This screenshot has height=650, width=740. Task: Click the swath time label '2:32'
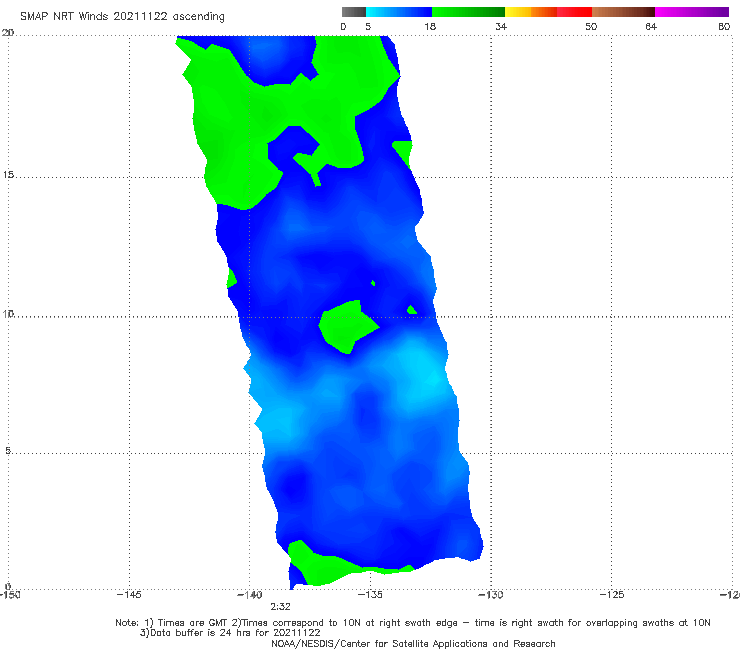coord(280,607)
